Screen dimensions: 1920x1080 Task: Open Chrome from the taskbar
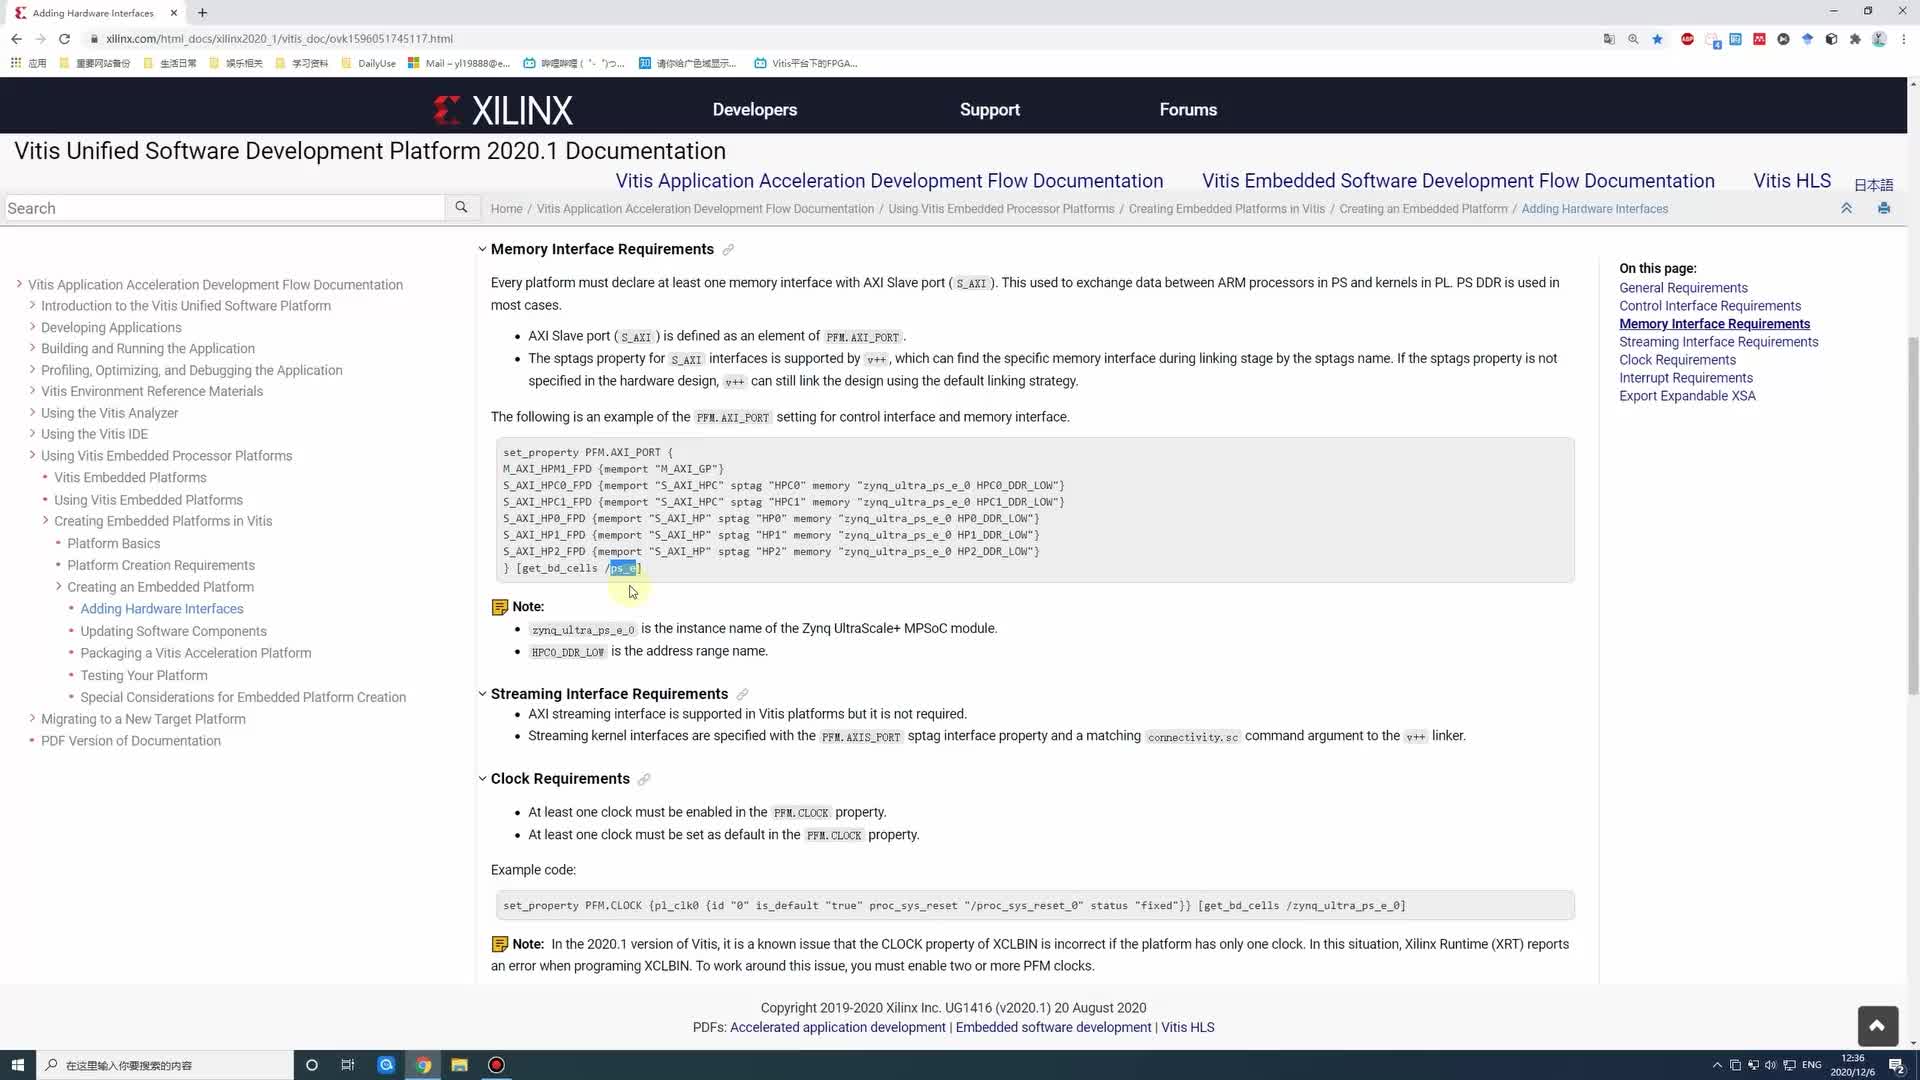(x=423, y=1065)
